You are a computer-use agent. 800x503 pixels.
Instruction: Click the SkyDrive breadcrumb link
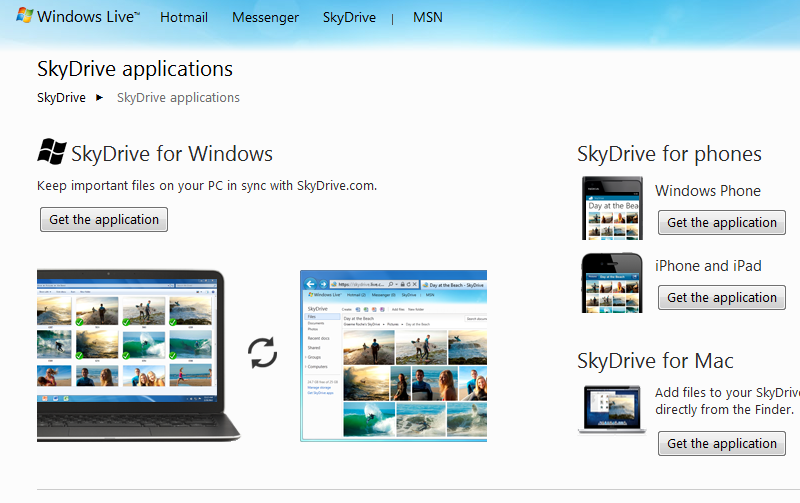pyautogui.click(x=61, y=97)
